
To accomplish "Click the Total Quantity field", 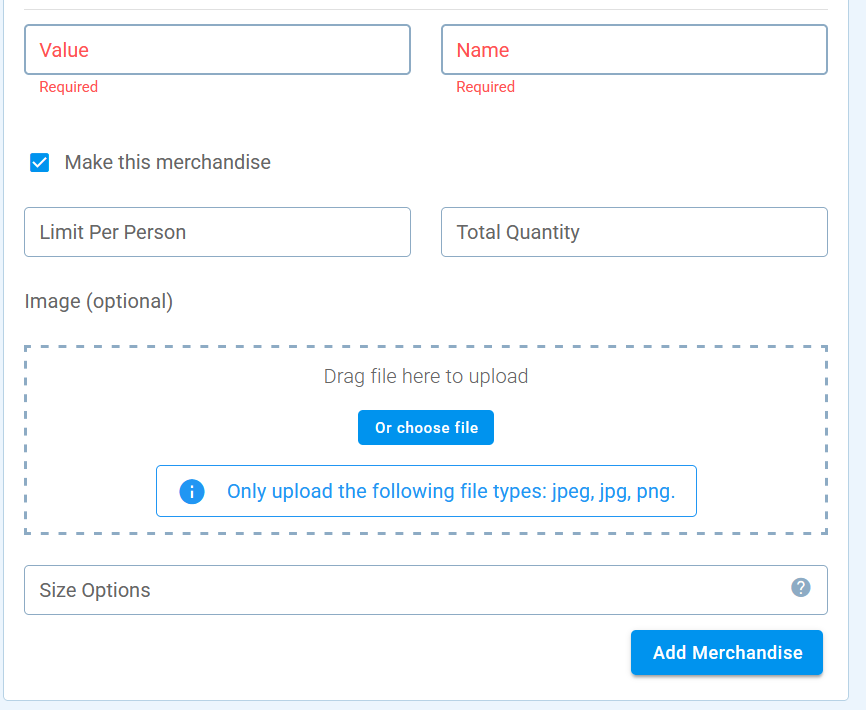I will pos(634,232).
